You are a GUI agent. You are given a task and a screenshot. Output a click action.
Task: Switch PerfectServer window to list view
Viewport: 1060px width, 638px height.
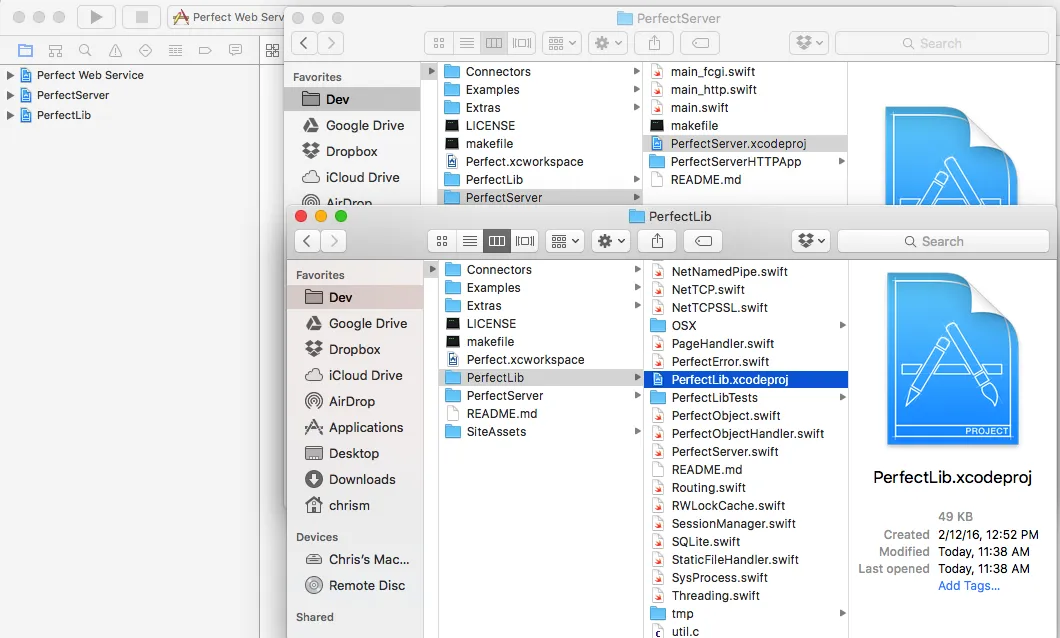point(466,43)
